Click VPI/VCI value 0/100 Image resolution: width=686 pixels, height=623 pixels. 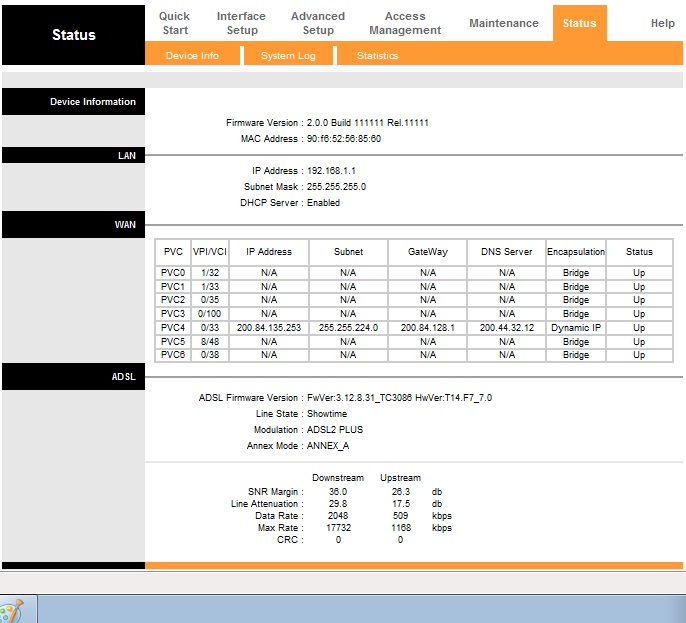tap(210, 314)
